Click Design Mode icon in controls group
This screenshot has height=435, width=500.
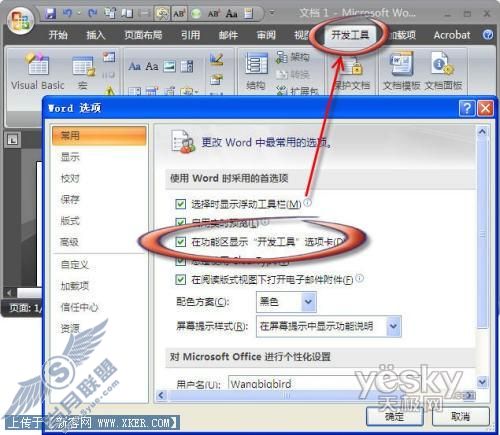217,60
